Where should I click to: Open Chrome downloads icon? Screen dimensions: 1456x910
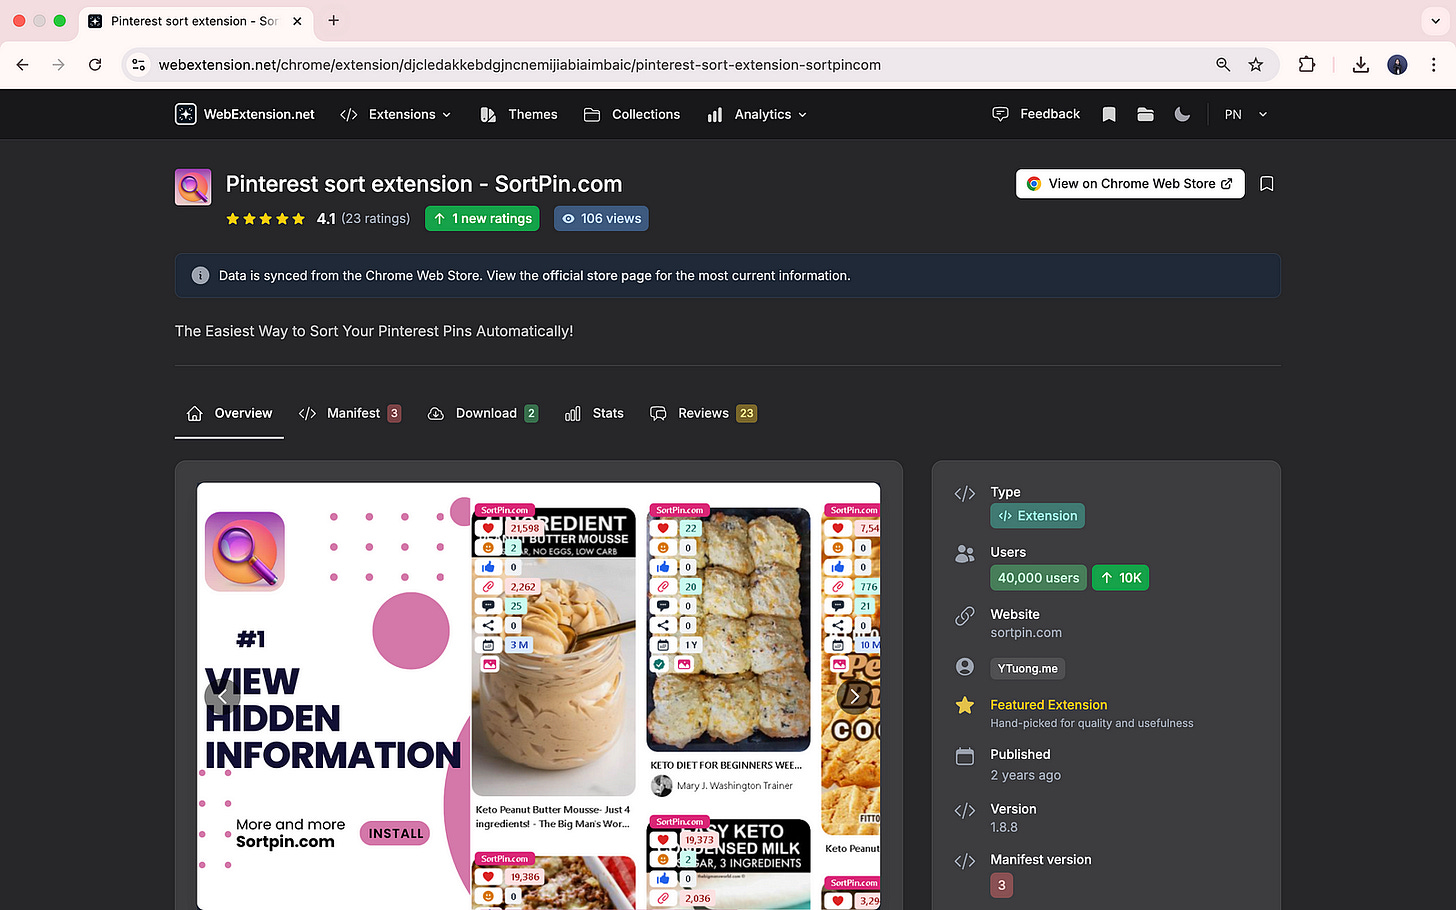click(1361, 65)
